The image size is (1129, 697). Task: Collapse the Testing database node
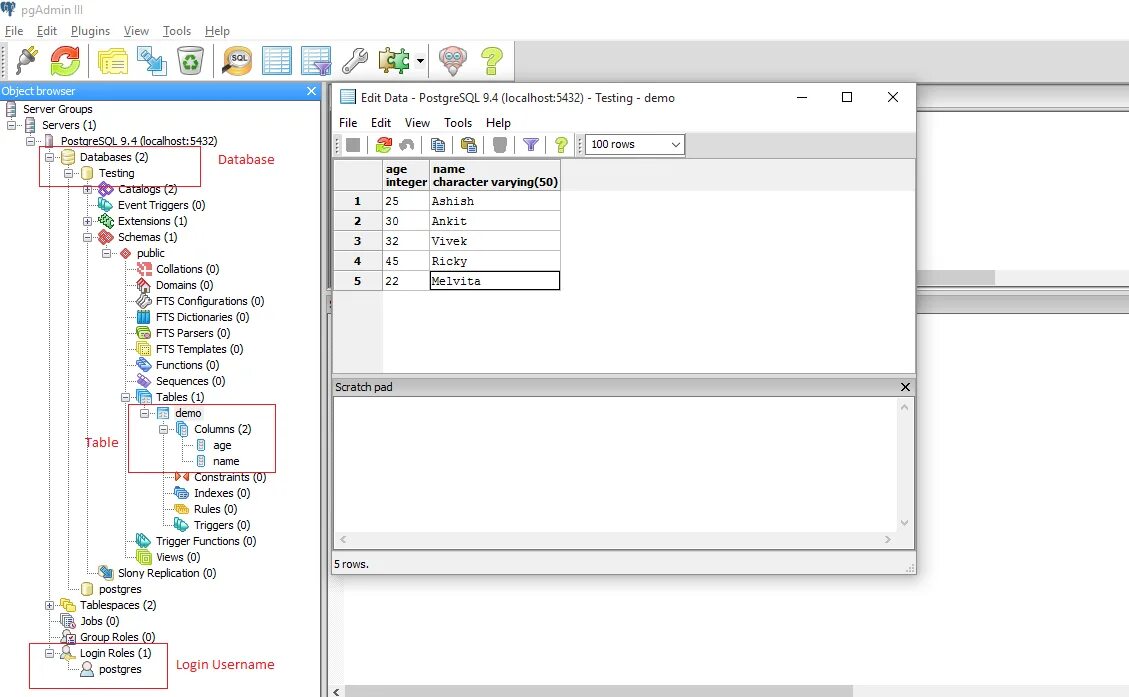(x=68, y=173)
